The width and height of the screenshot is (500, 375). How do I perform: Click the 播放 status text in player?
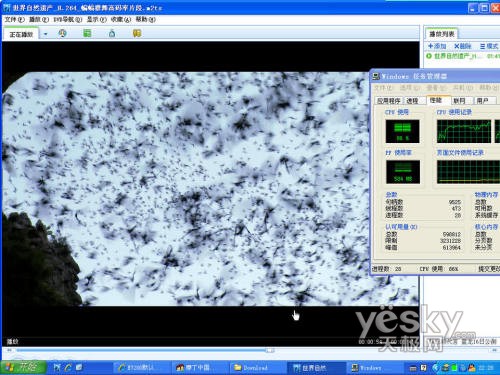pyautogui.click(x=13, y=341)
